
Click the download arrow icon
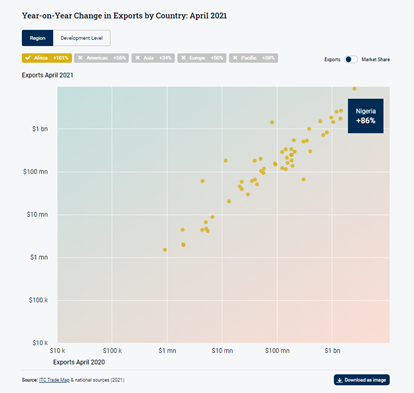tap(340, 380)
